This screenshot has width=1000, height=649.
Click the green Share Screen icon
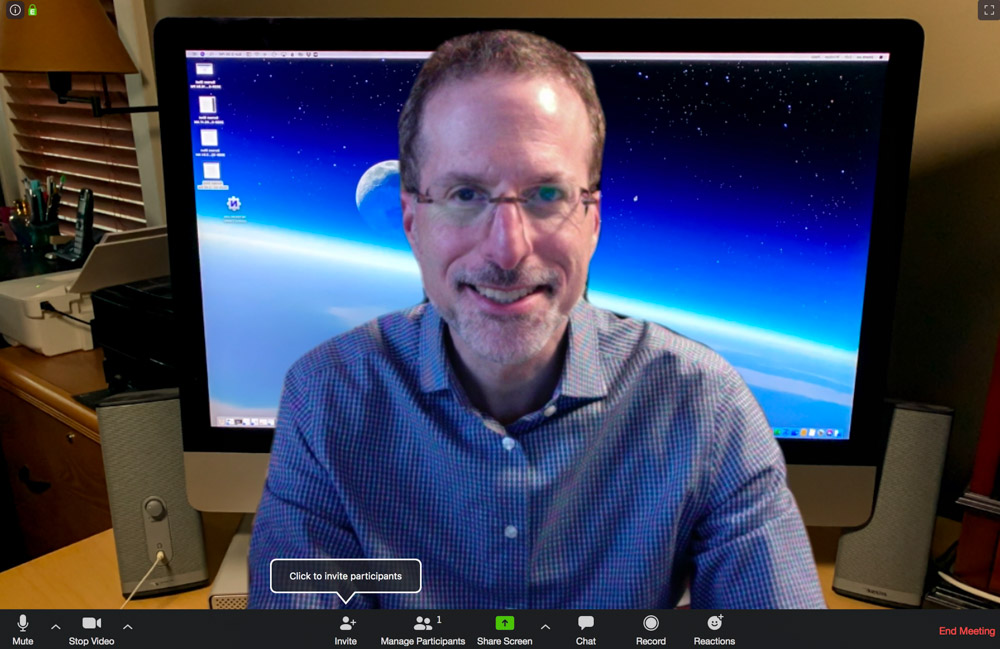point(504,624)
